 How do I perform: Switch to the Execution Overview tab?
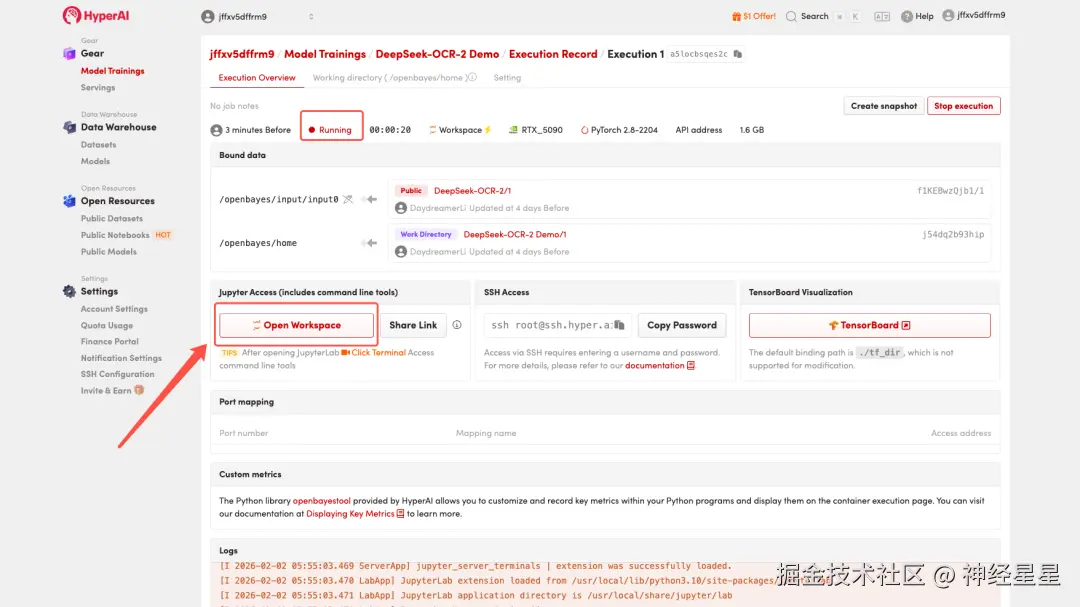[257, 78]
